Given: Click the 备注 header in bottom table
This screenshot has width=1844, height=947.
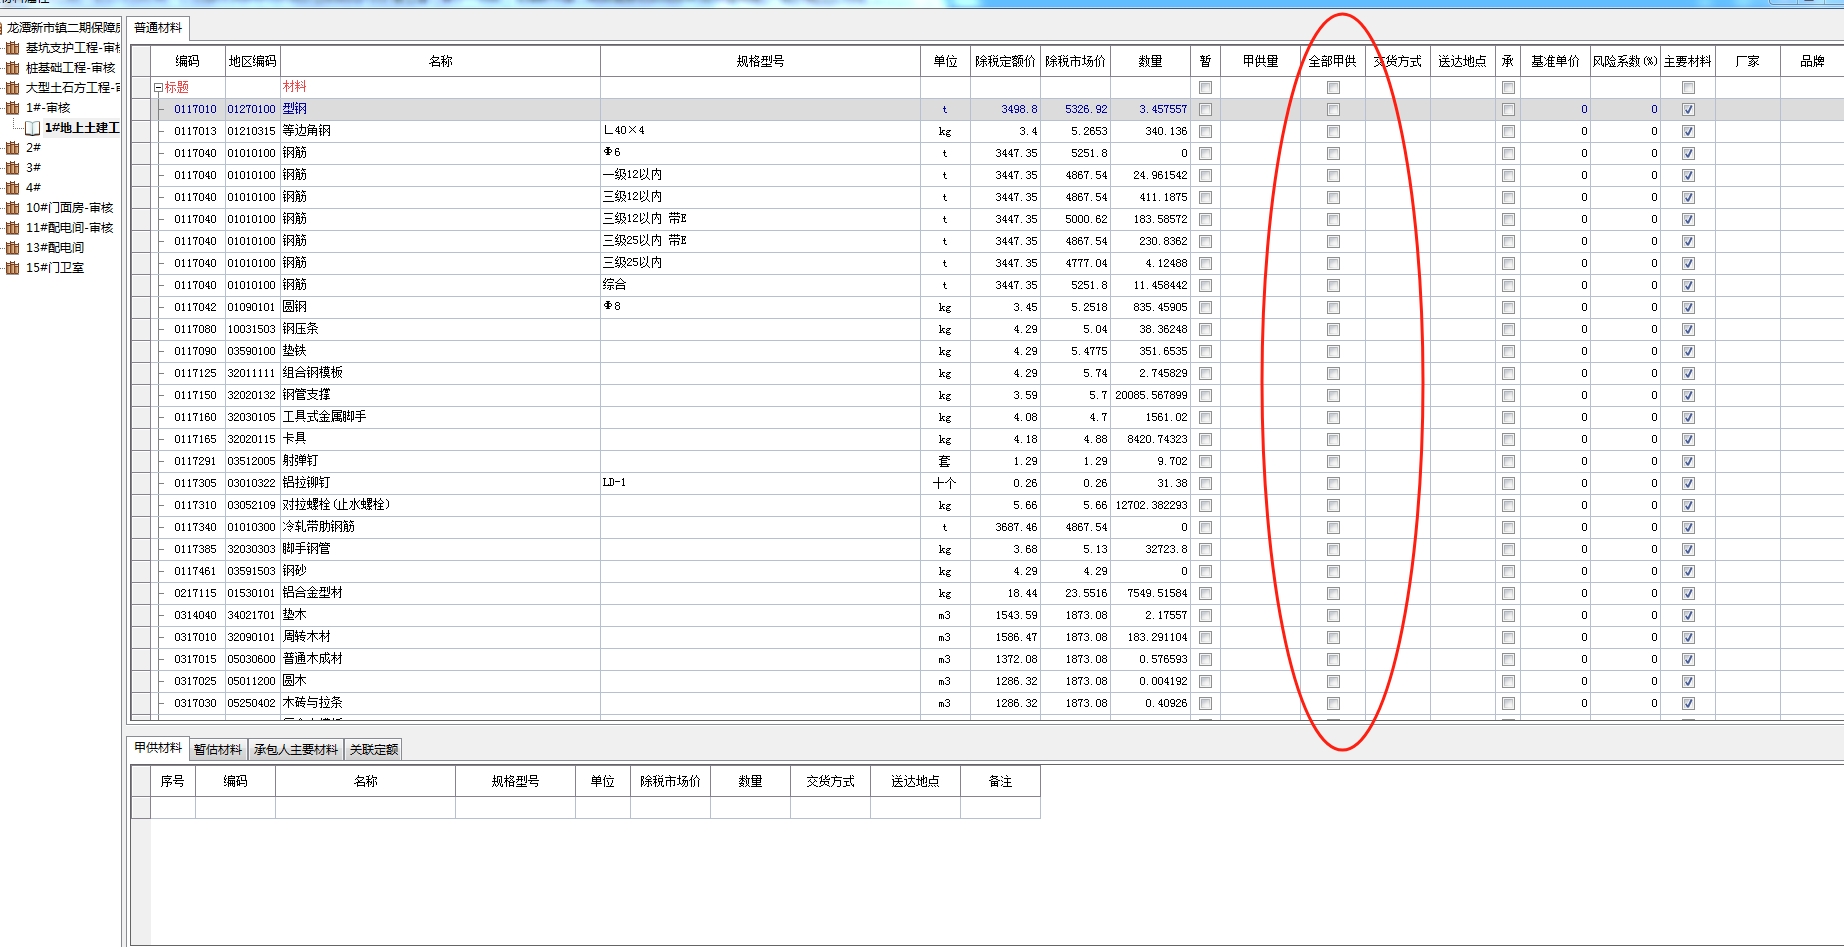Looking at the screenshot, I should click(1000, 781).
